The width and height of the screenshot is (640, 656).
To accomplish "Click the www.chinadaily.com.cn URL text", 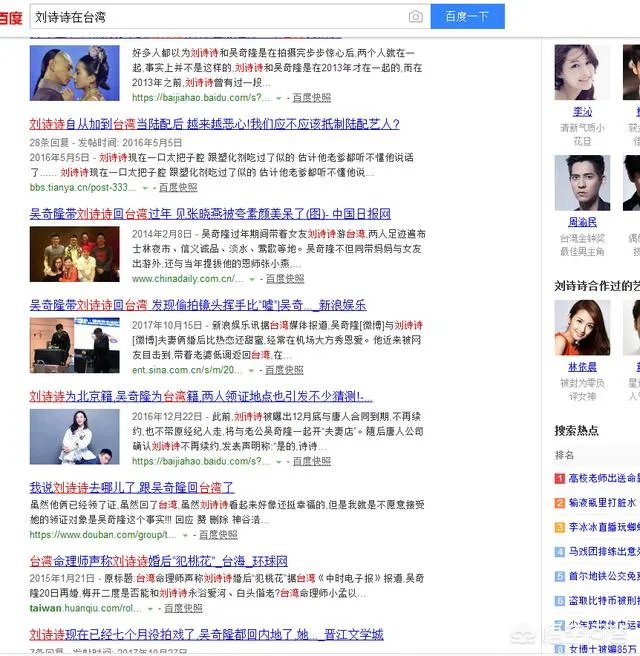I will tap(188, 279).
